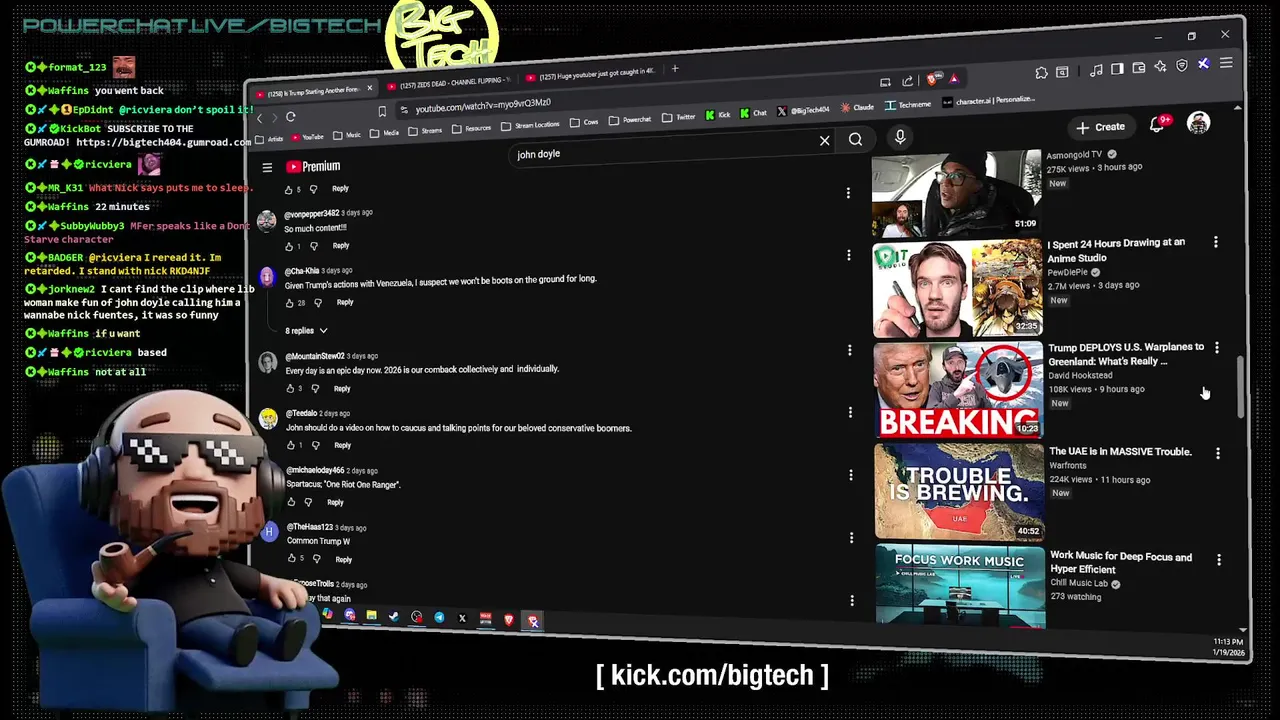Switch to 'ZEDS DEAD - CHANNEL FLIPPING' tab
1280x720 pixels.
(447, 82)
